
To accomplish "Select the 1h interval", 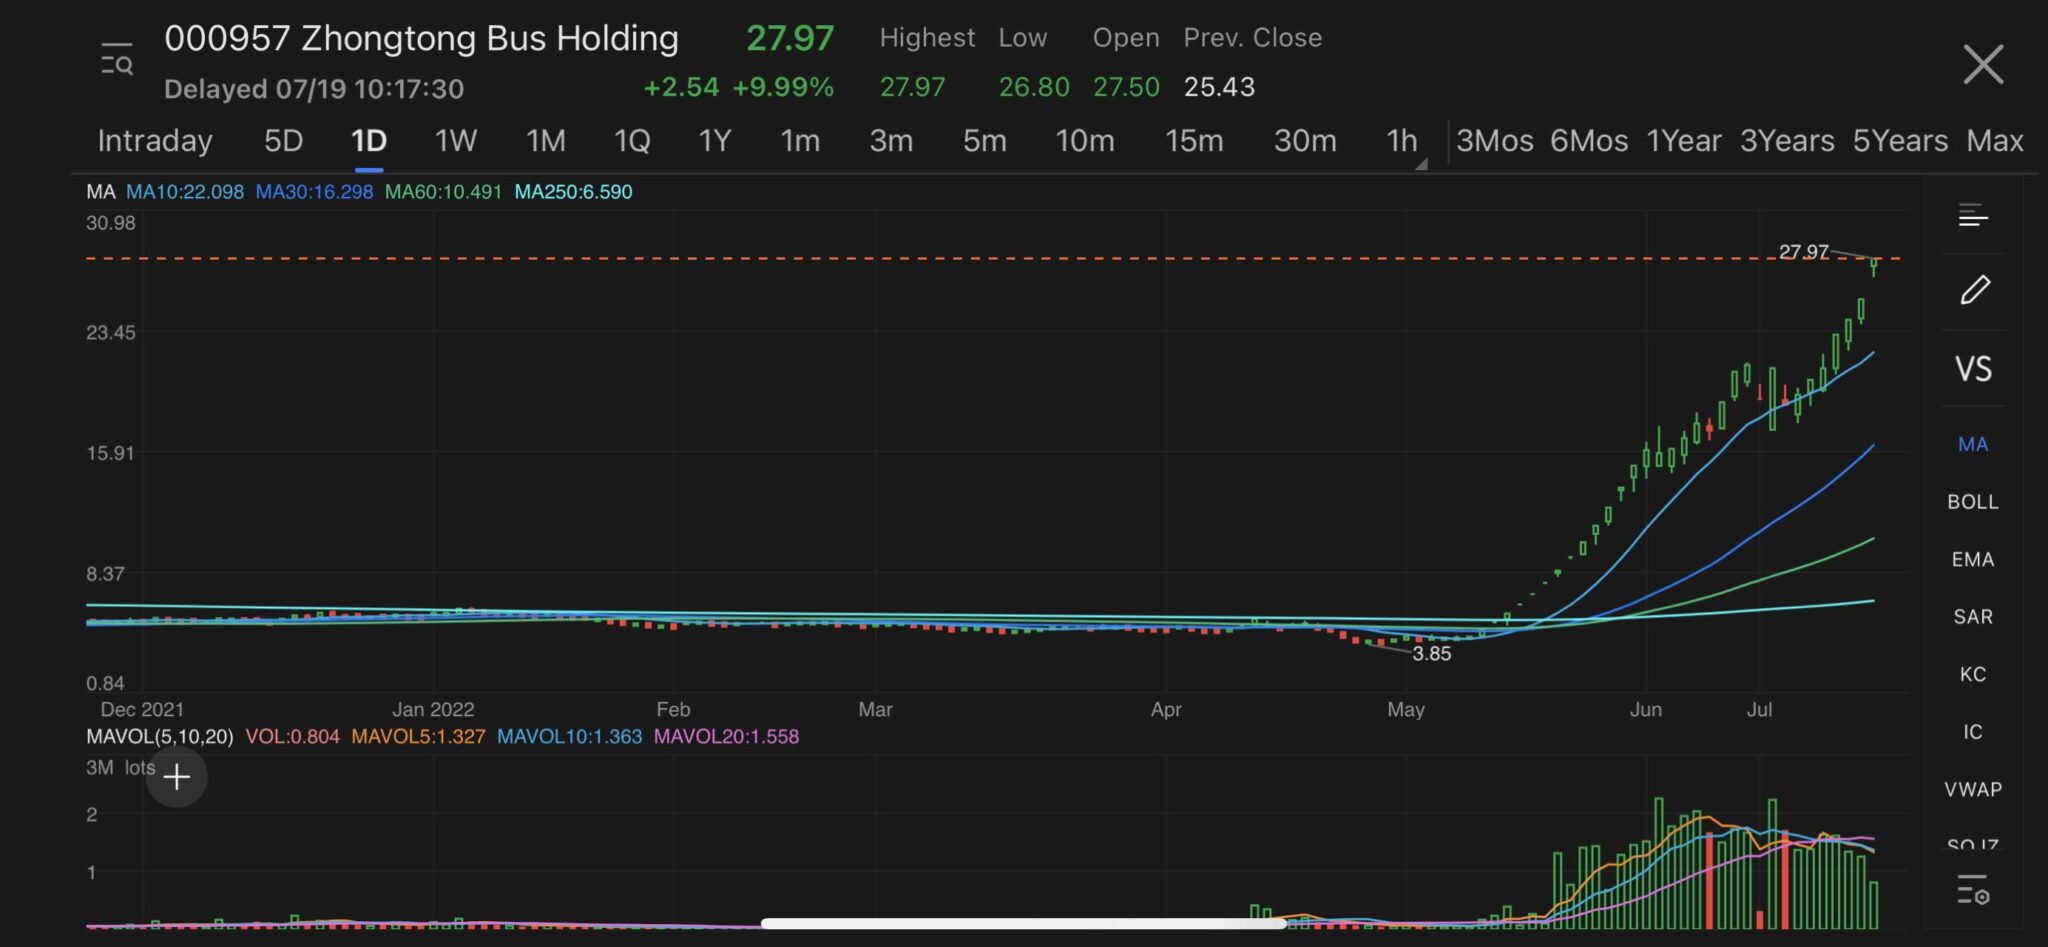I will 1402,141.
